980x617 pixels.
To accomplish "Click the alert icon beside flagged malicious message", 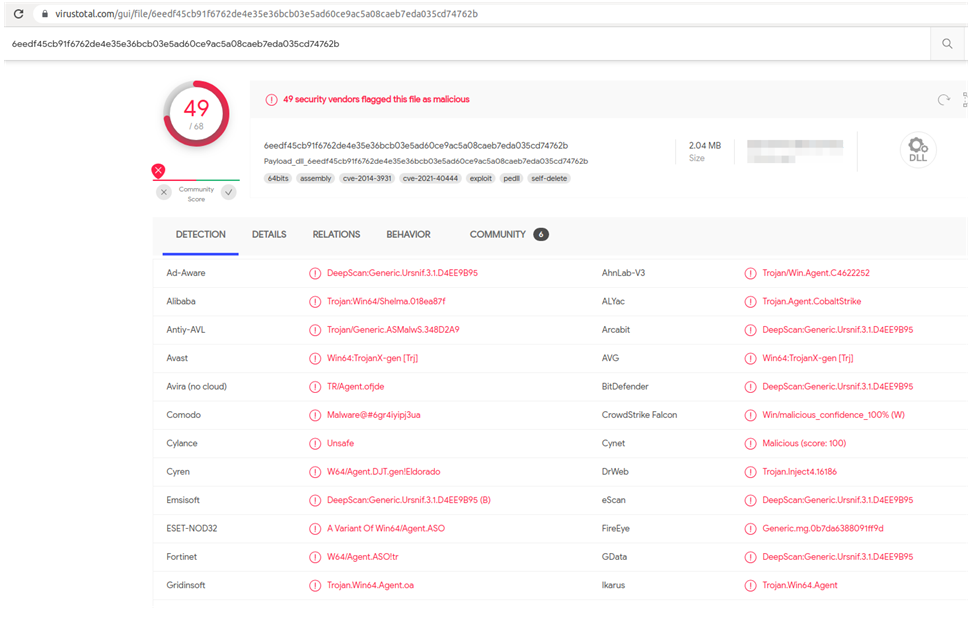I will pos(271,99).
